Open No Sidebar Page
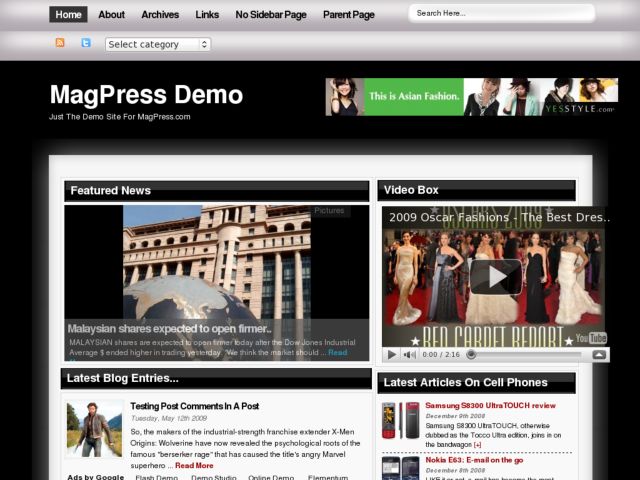This screenshot has width=640, height=480. tap(271, 15)
